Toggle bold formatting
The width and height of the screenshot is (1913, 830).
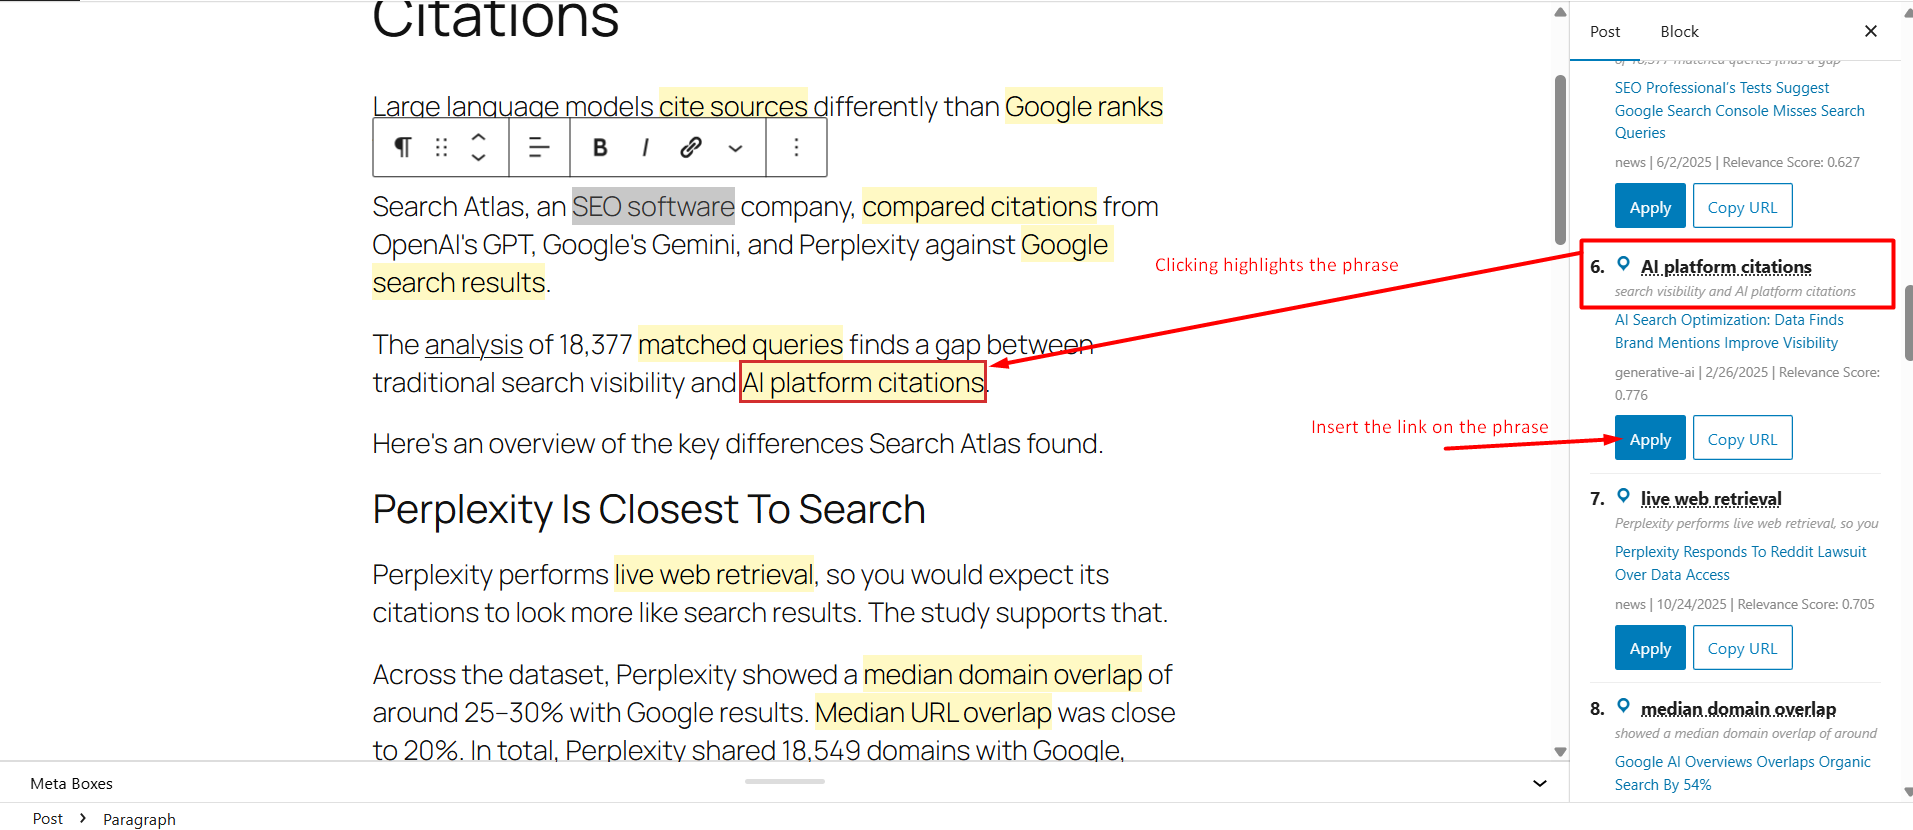click(600, 148)
